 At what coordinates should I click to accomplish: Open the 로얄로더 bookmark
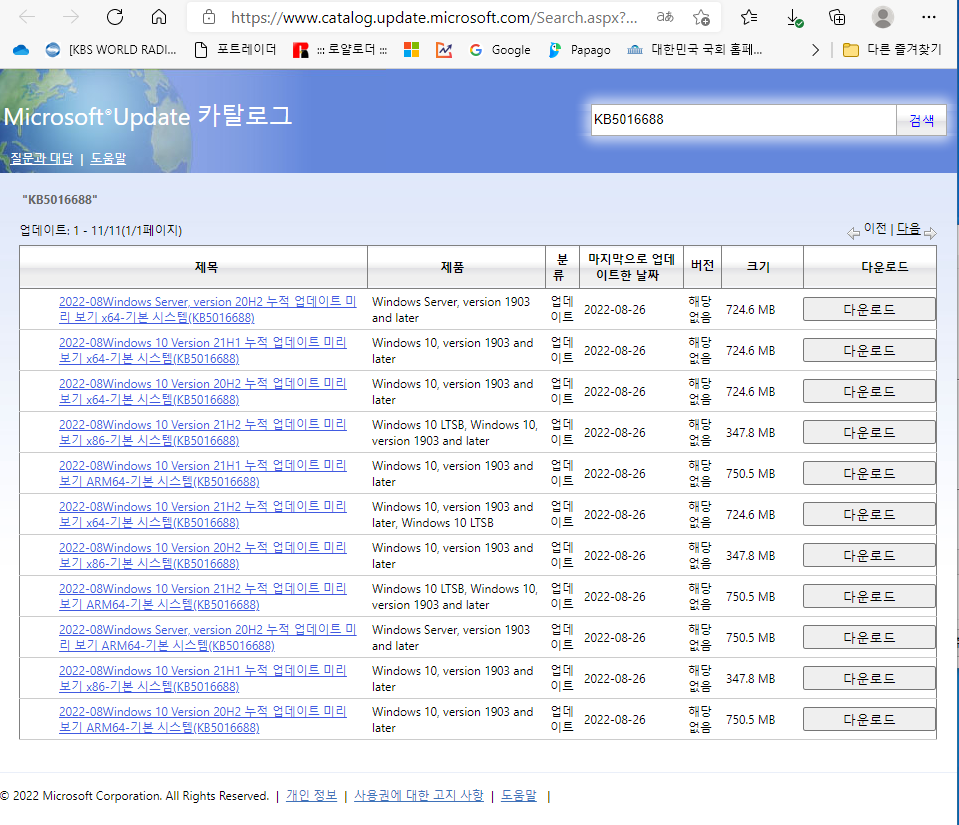point(340,50)
